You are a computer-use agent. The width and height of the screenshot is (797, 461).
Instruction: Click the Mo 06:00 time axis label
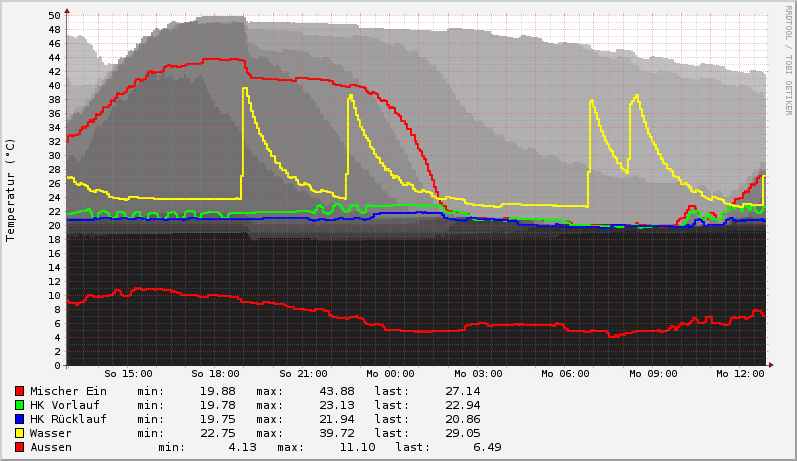tap(565, 374)
